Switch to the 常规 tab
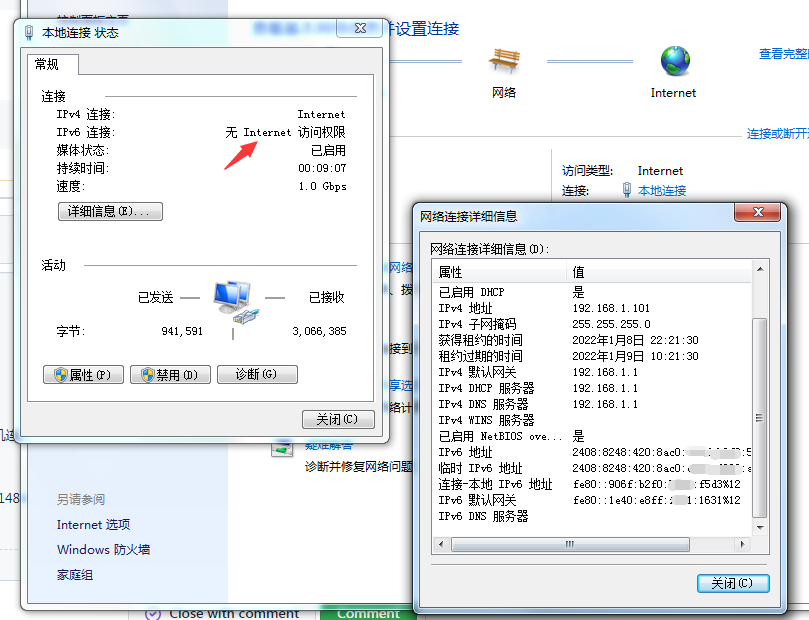Viewport: 809px width, 620px height. (49, 65)
